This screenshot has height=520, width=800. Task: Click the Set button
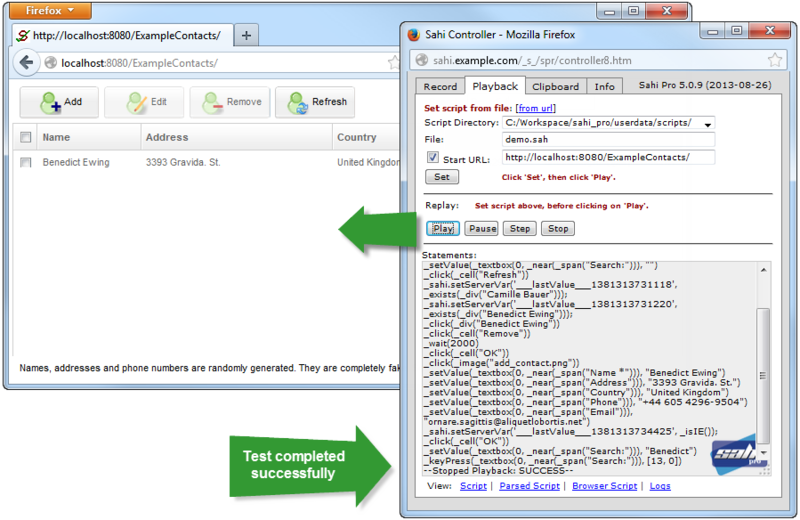point(442,177)
